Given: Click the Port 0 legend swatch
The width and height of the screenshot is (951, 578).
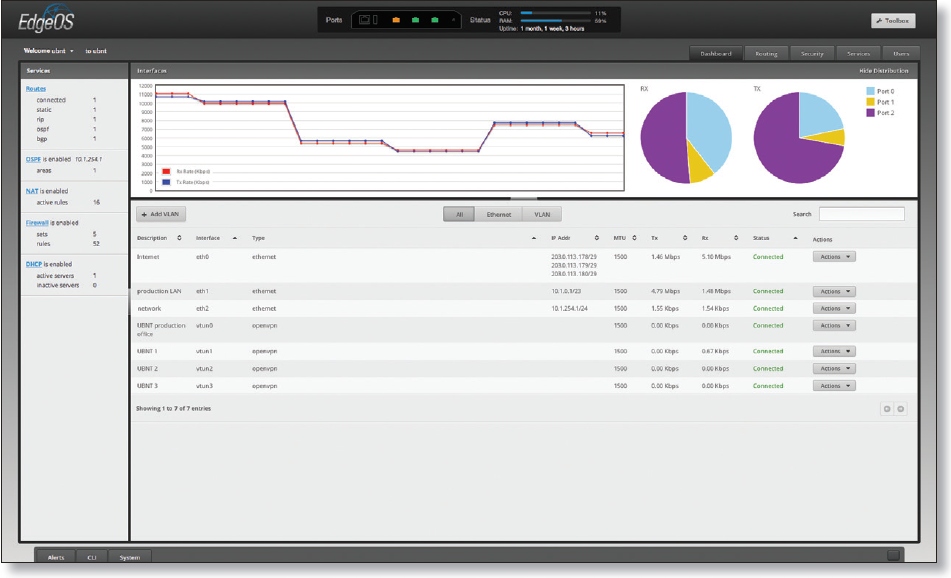Looking at the screenshot, I should point(870,91).
